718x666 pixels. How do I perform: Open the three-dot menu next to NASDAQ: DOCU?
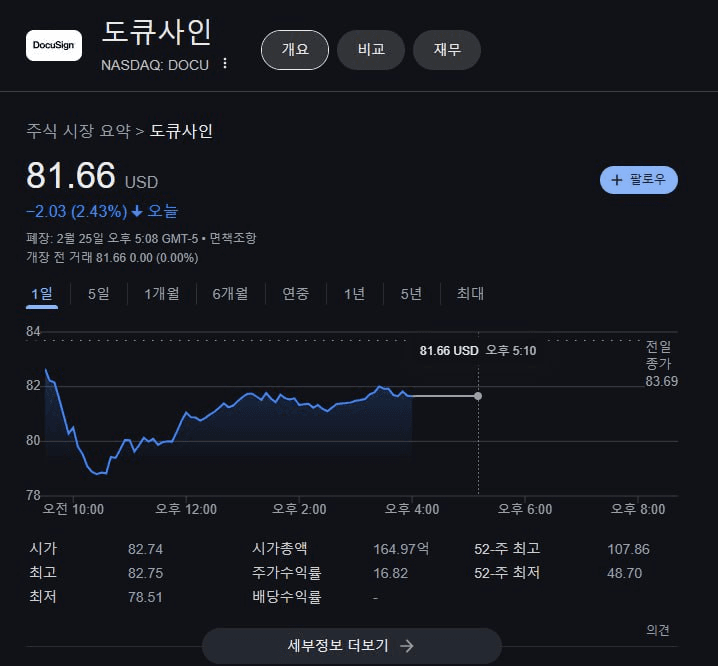coord(225,63)
